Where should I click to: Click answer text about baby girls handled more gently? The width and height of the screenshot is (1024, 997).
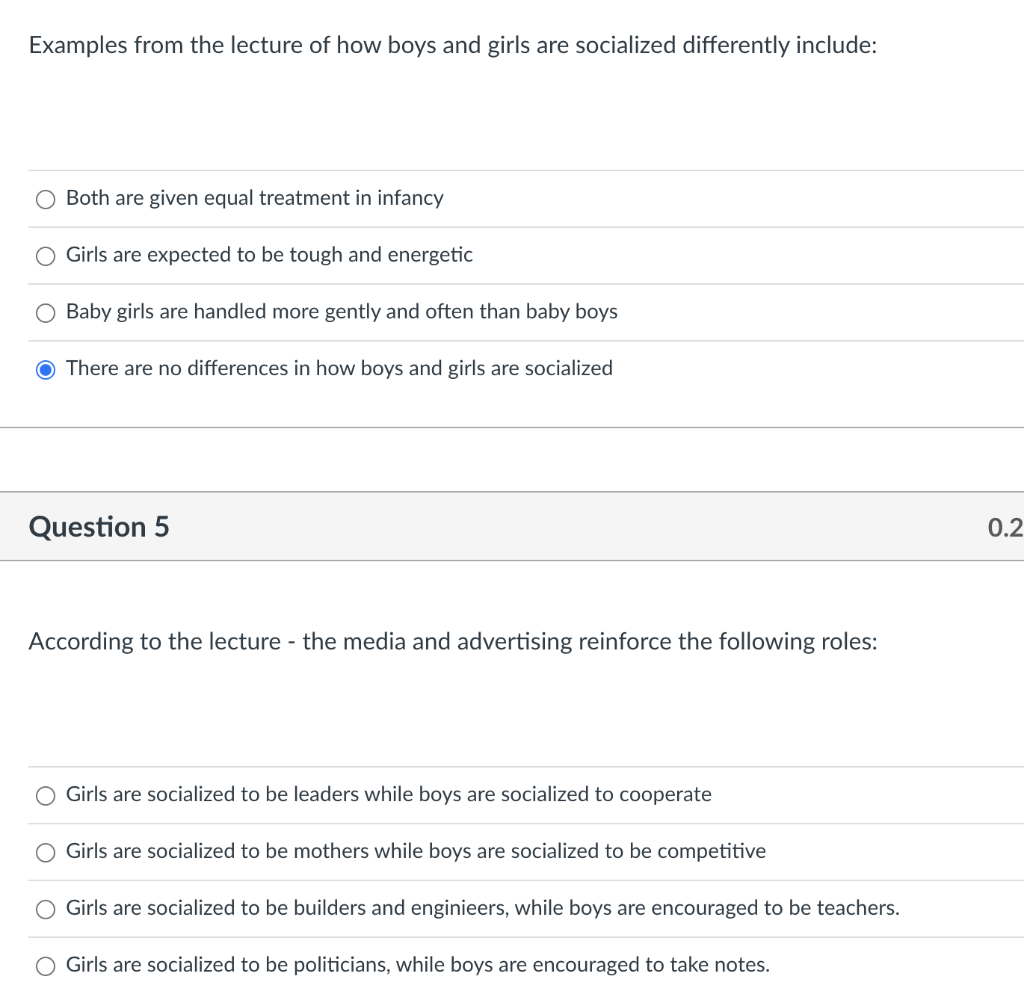(x=341, y=312)
